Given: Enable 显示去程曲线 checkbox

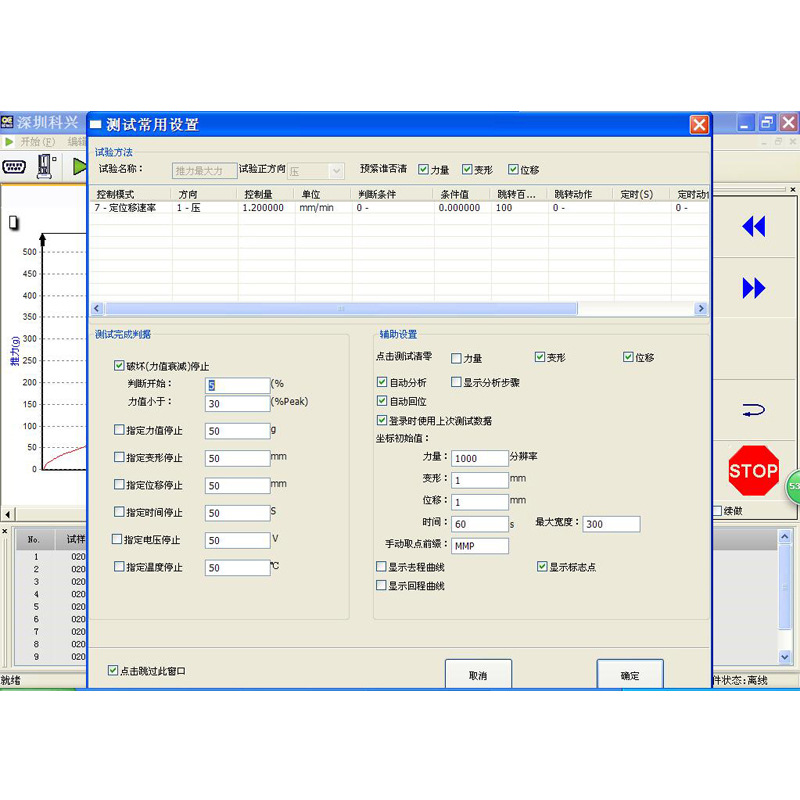Looking at the screenshot, I should 381,566.
